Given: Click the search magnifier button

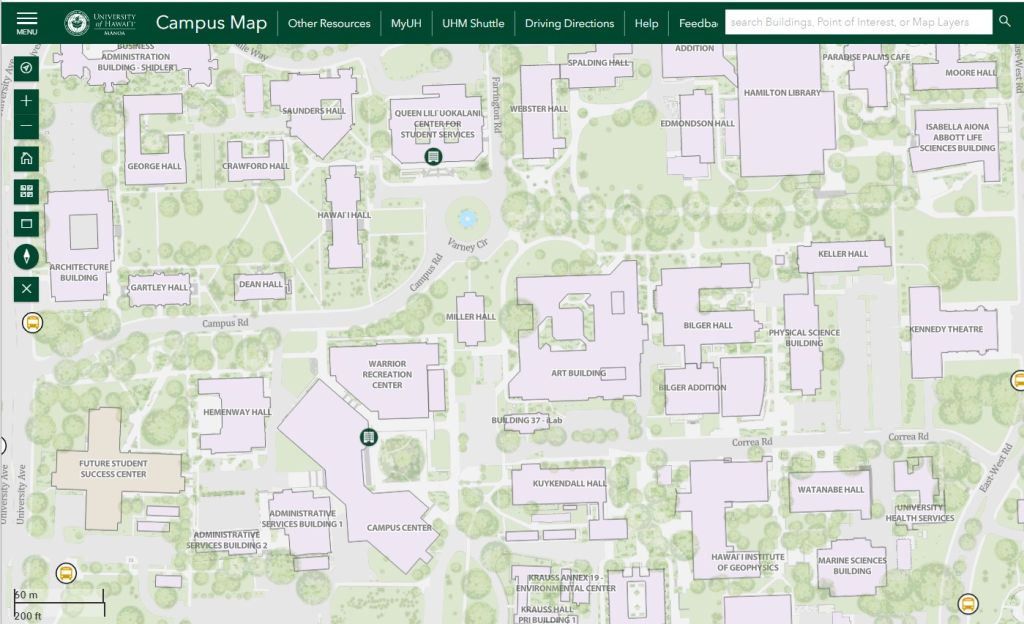Looking at the screenshot, I should [x=1005, y=22].
